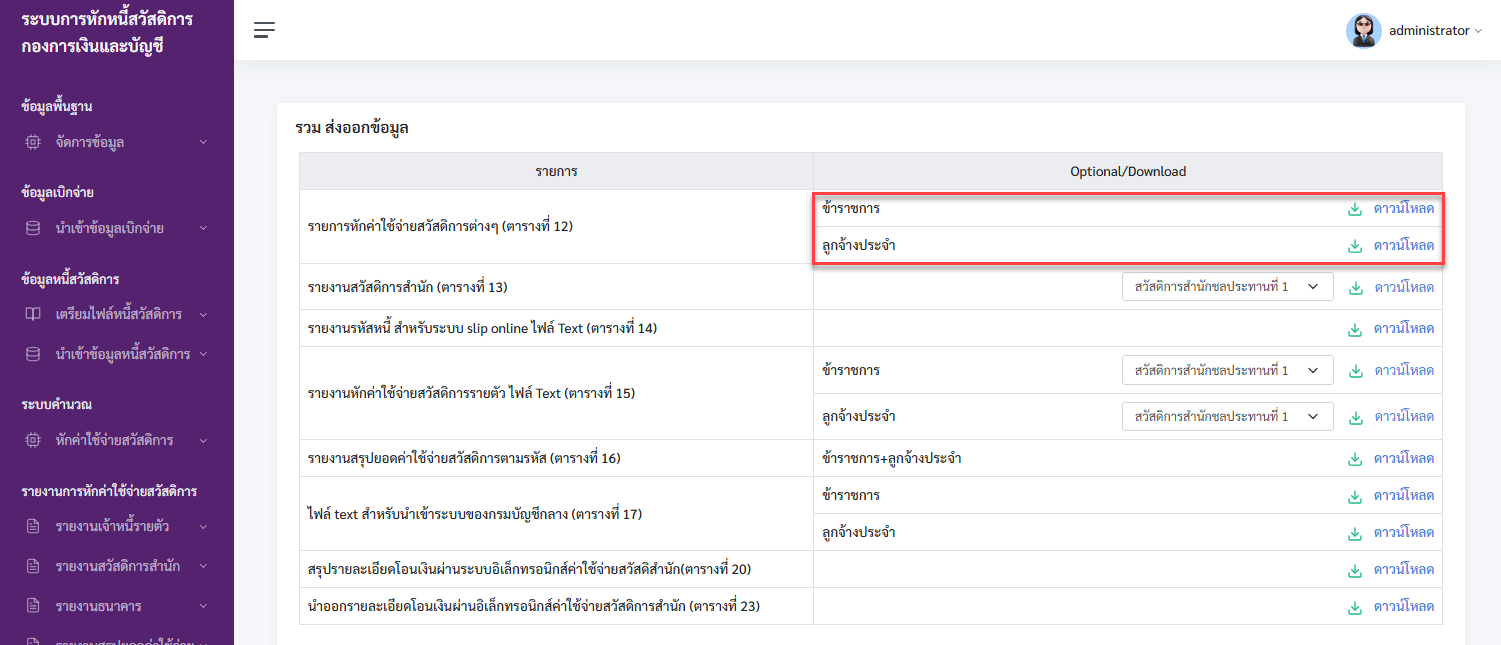Click download icon for ลูกจ้างประจำ under ตารางที่ 12
Screen dimensions: 1501x645
(x=1355, y=246)
